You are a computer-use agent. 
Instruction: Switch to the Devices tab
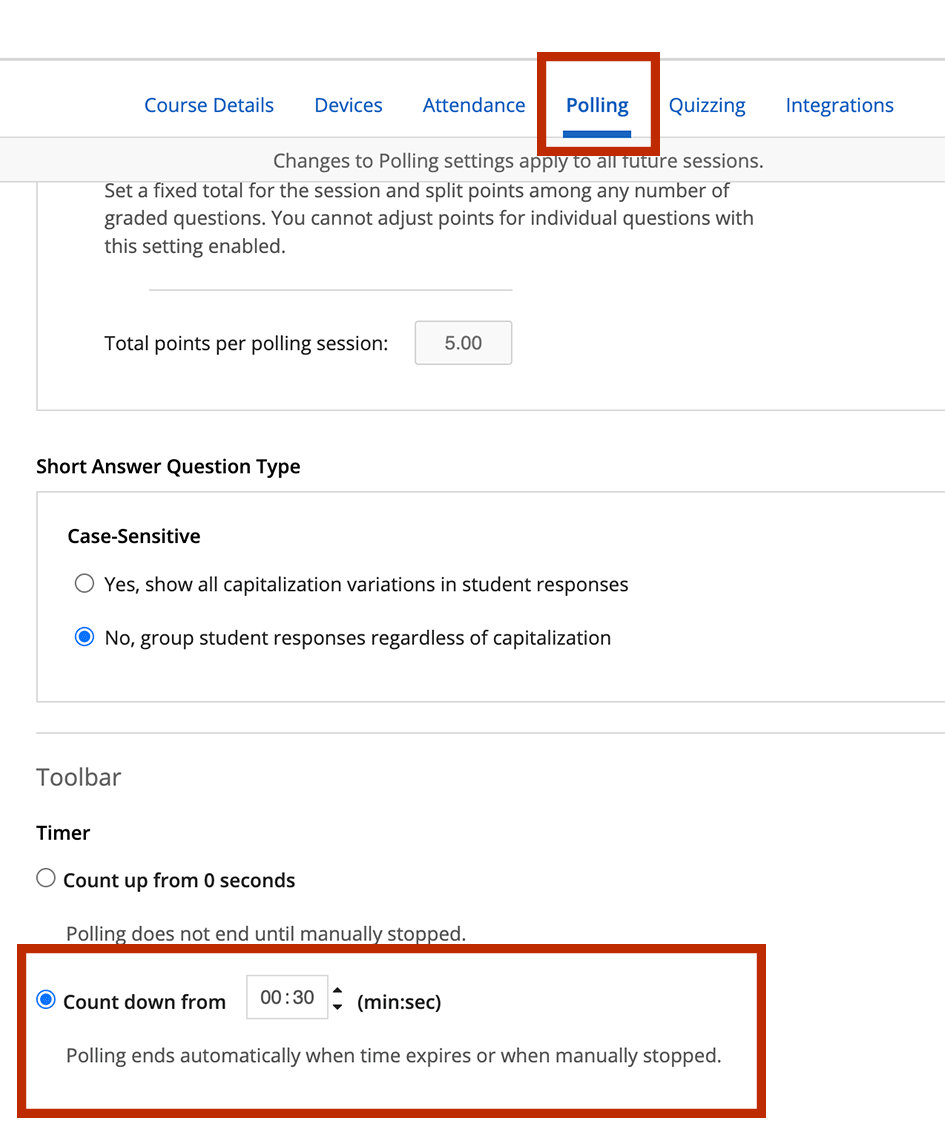point(348,106)
